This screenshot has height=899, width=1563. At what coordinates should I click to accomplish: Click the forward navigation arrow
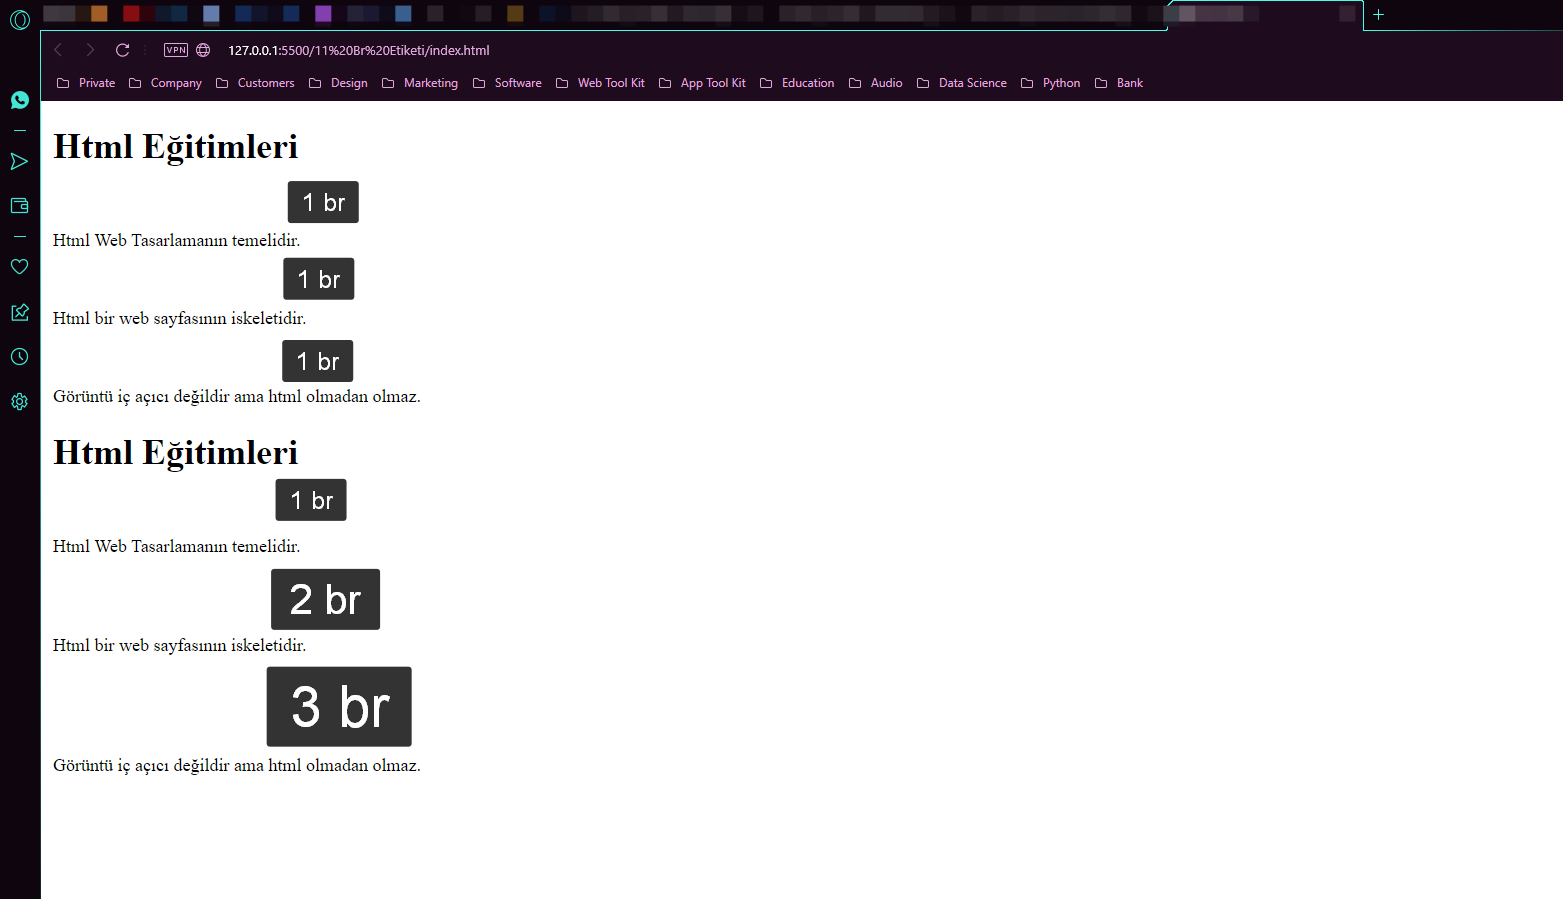pos(89,50)
